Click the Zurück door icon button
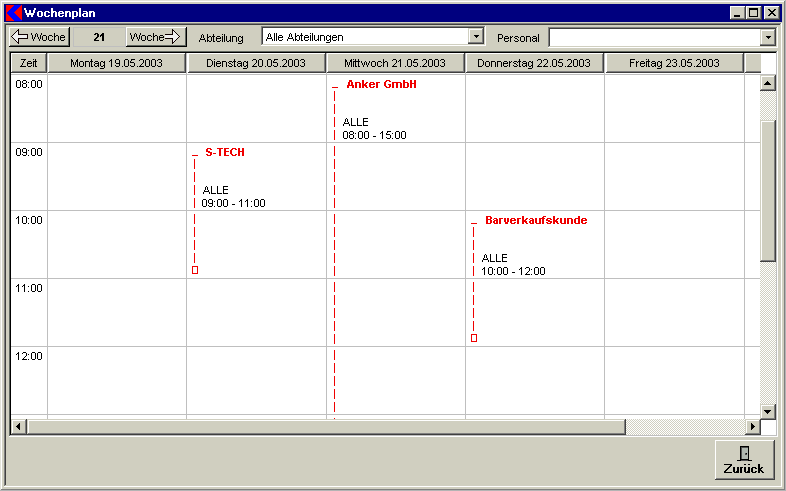The height and width of the screenshot is (491, 786). tap(744, 460)
